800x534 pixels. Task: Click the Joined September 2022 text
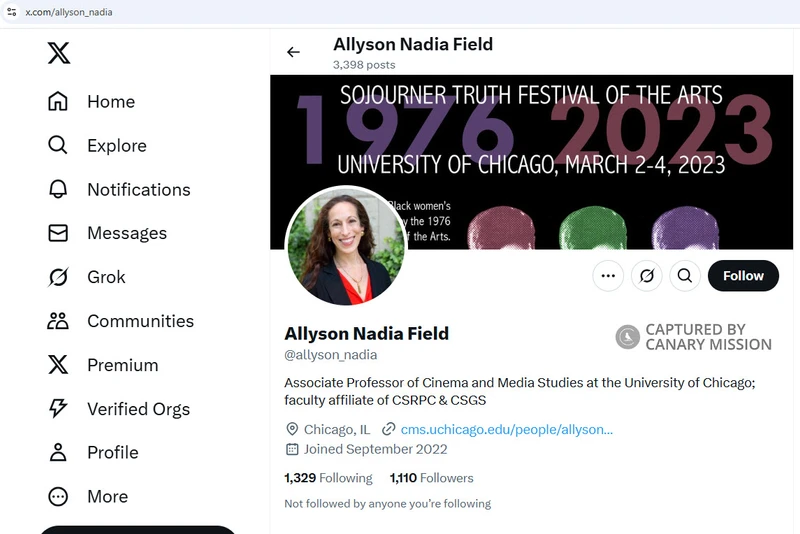[x=376, y=449]
